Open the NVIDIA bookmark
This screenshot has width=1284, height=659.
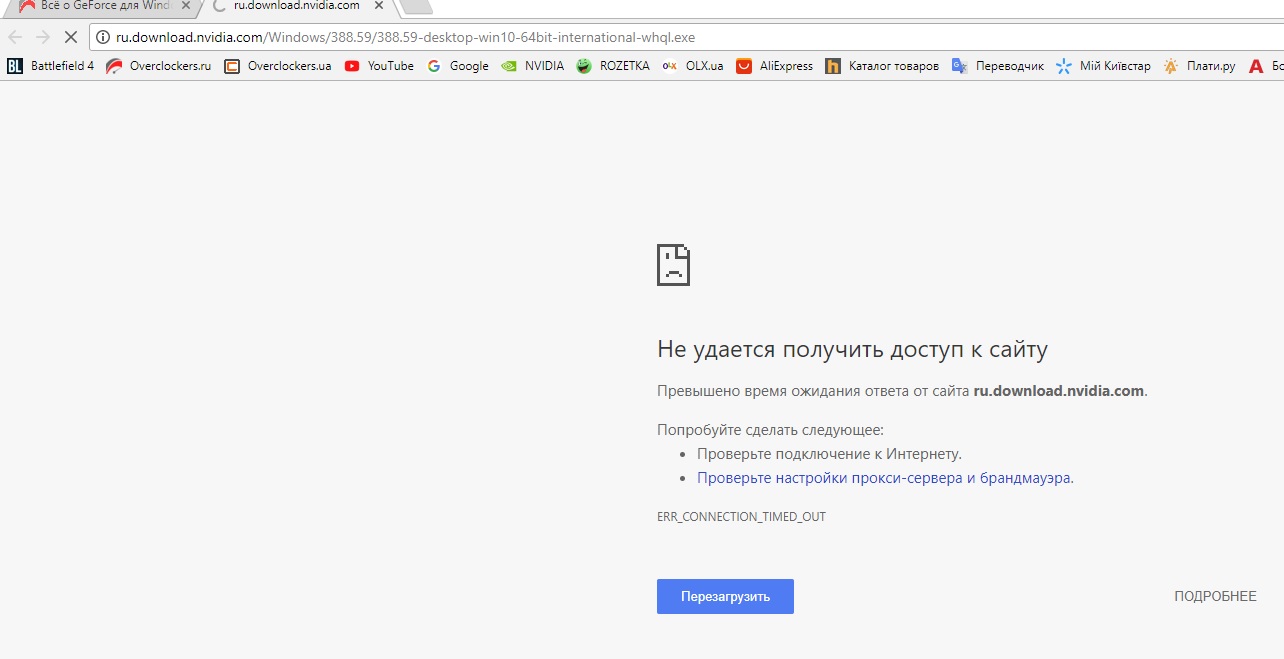[x=533, y=66]
